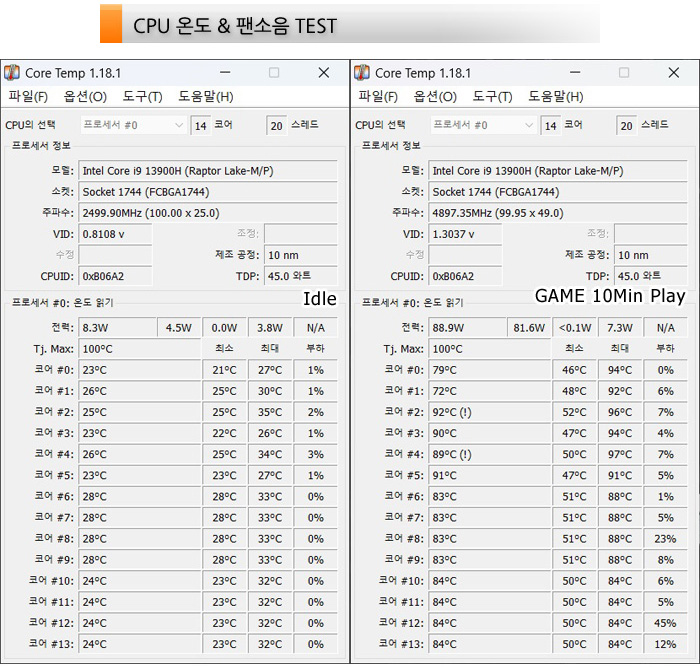Click 7.3W power value
700x667 pixels.
coord(620,328)
